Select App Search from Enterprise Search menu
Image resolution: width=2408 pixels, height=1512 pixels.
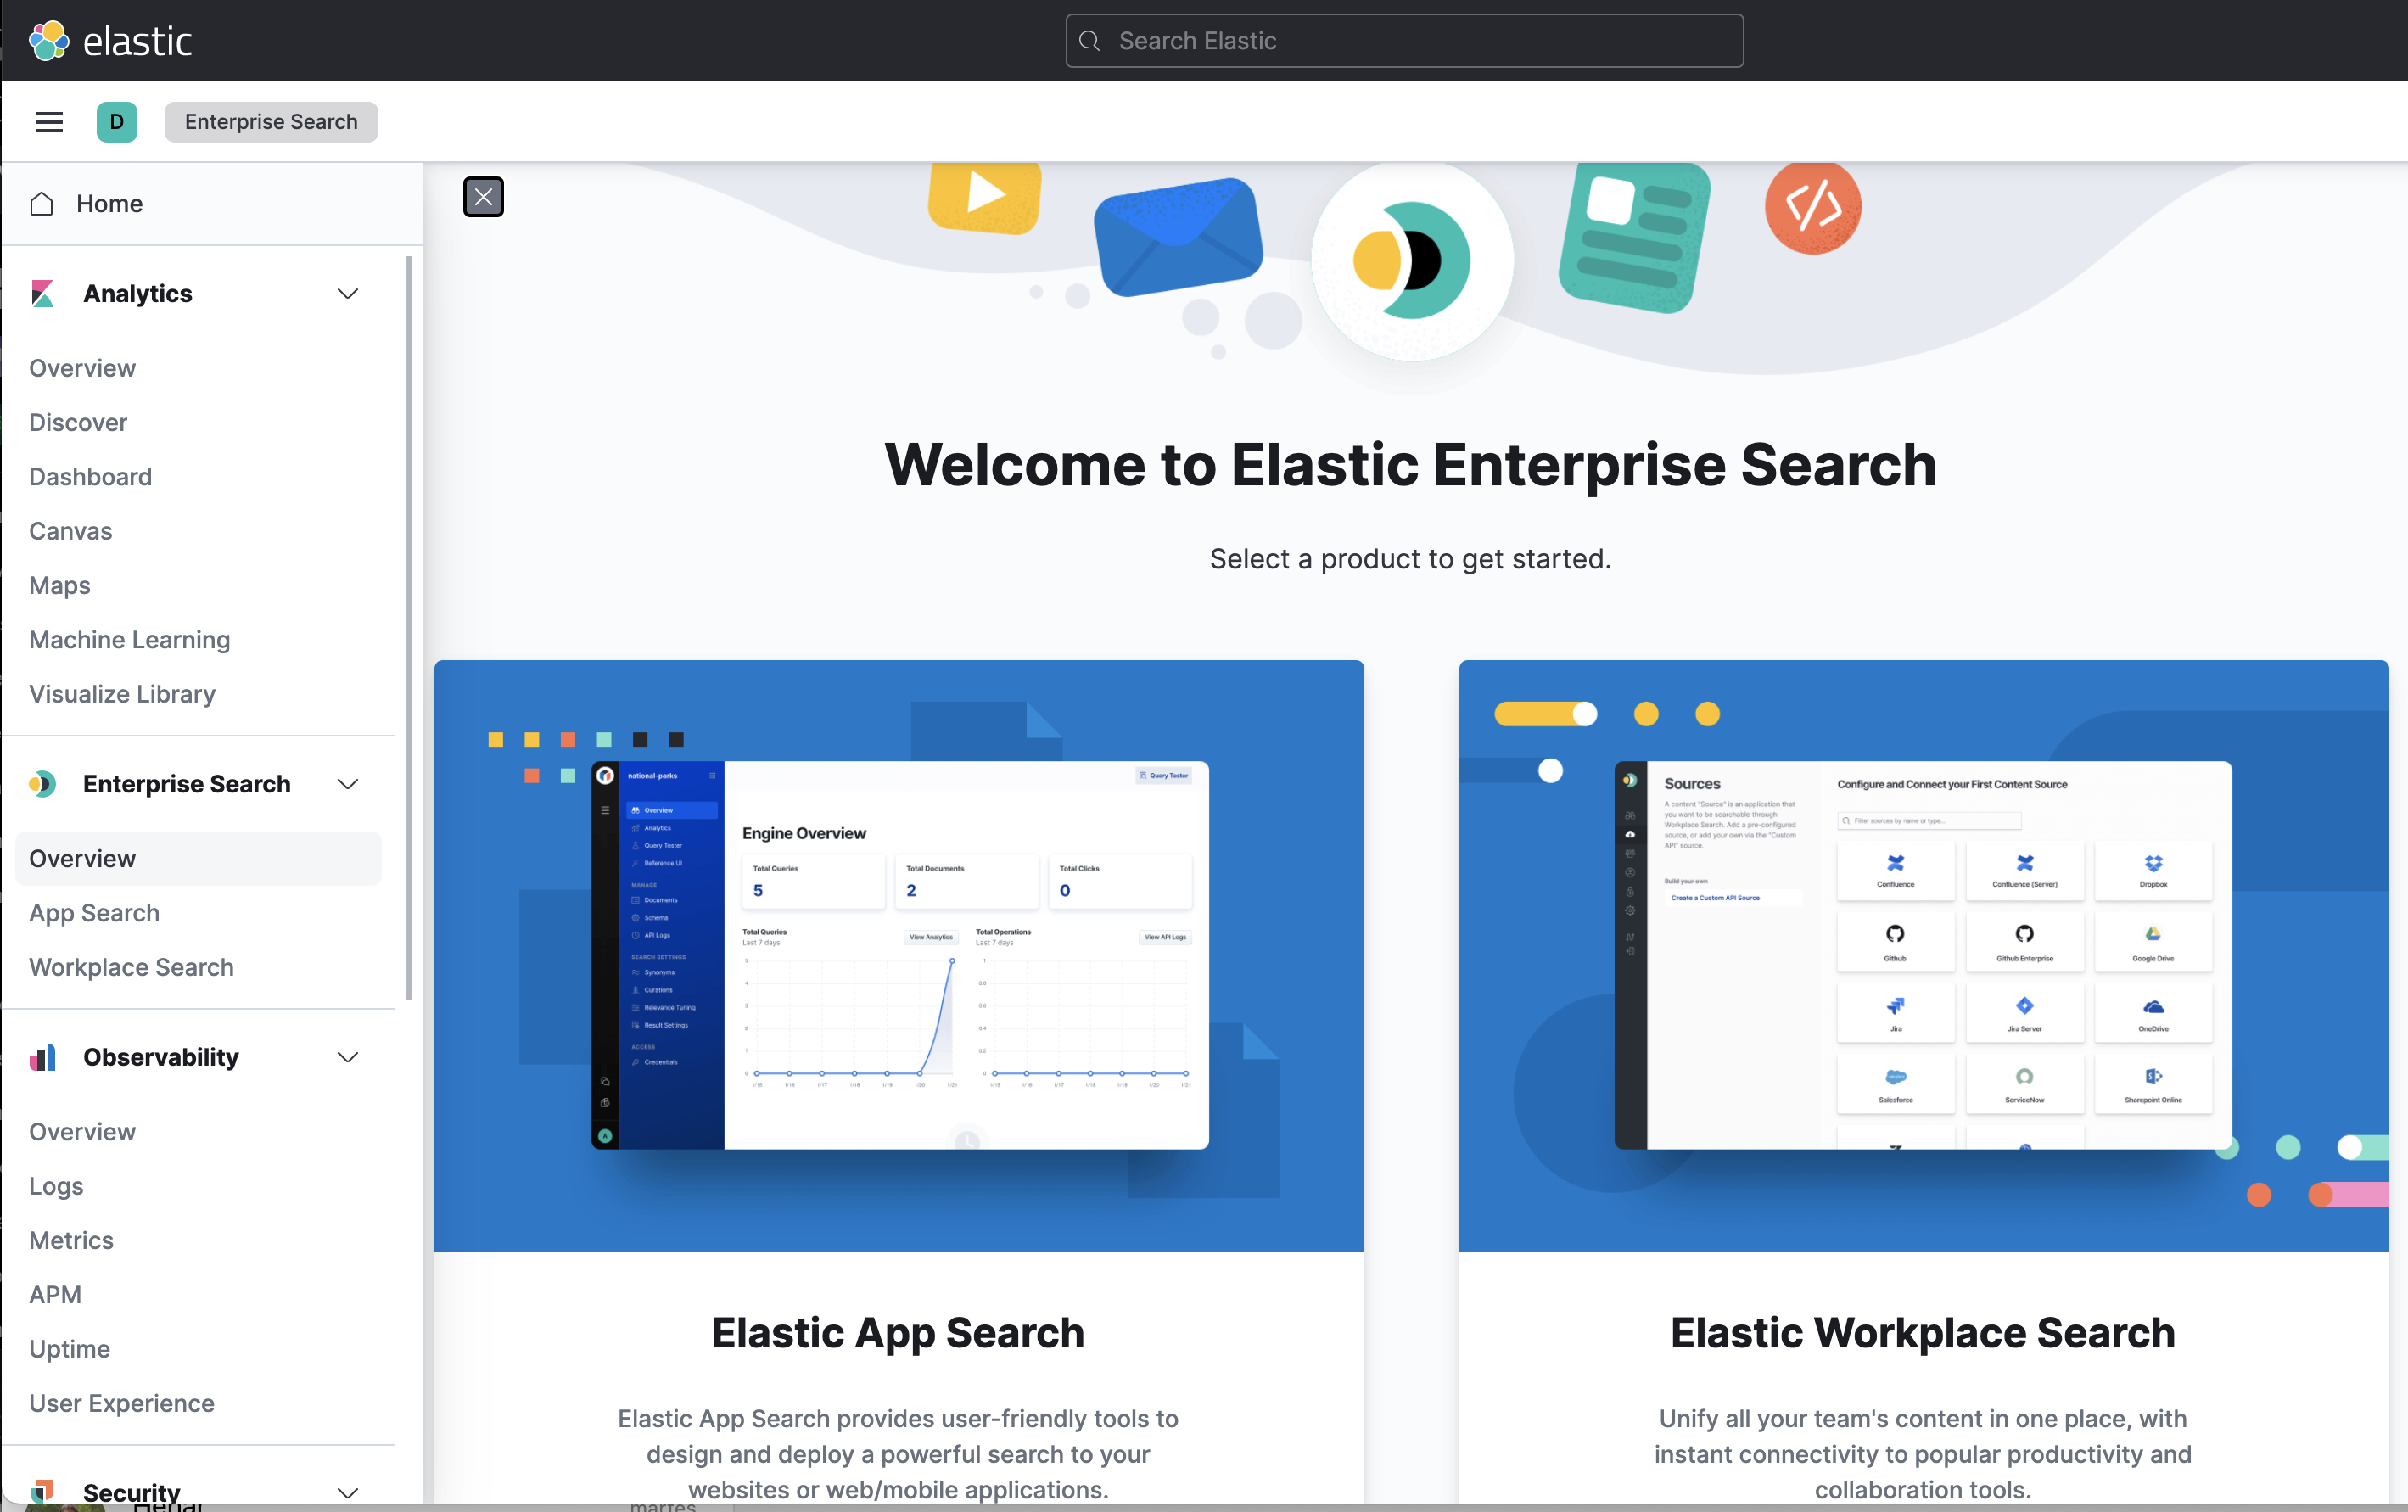[94, 911]
